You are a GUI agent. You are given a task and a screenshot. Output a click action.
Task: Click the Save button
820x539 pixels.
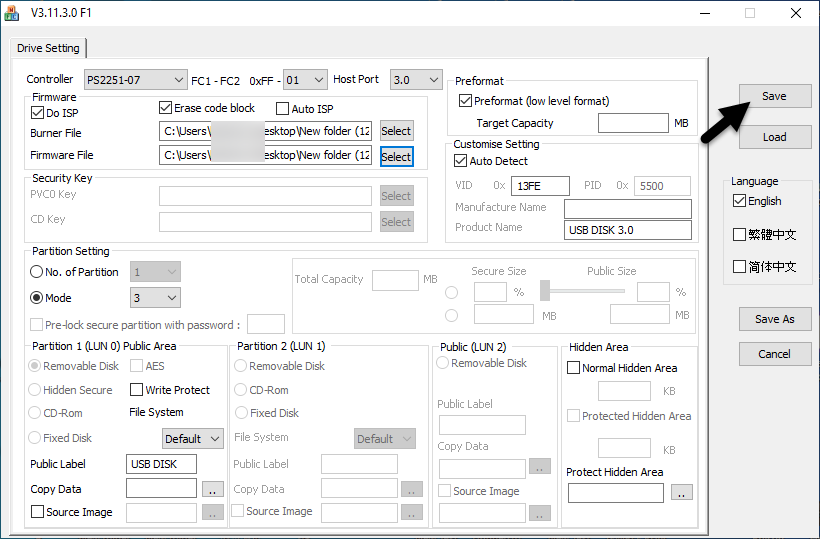point(775,96)
